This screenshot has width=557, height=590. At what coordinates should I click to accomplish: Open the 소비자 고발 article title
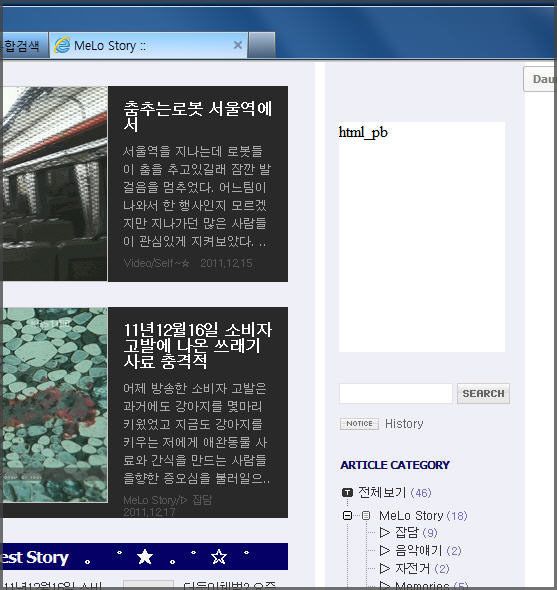tap(198, 346)
